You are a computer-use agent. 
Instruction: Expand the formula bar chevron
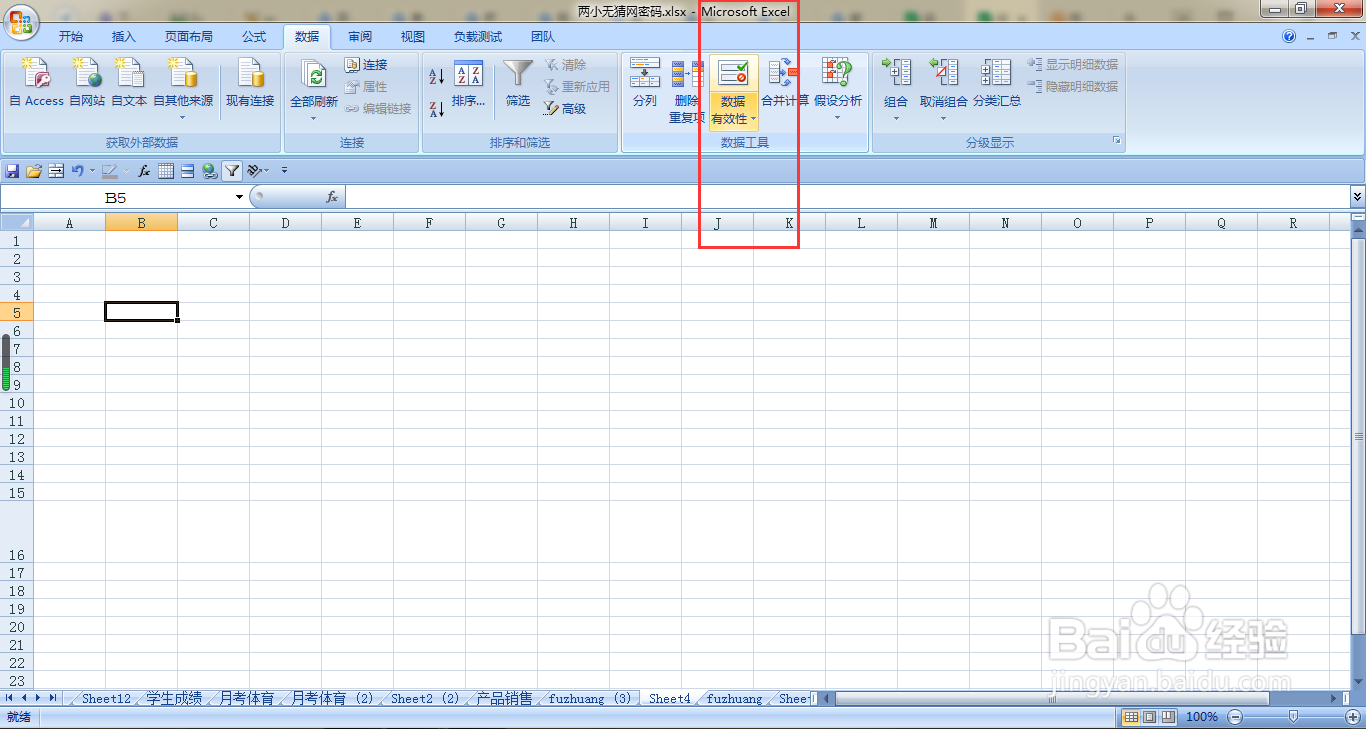click(x=1357, y=198)
